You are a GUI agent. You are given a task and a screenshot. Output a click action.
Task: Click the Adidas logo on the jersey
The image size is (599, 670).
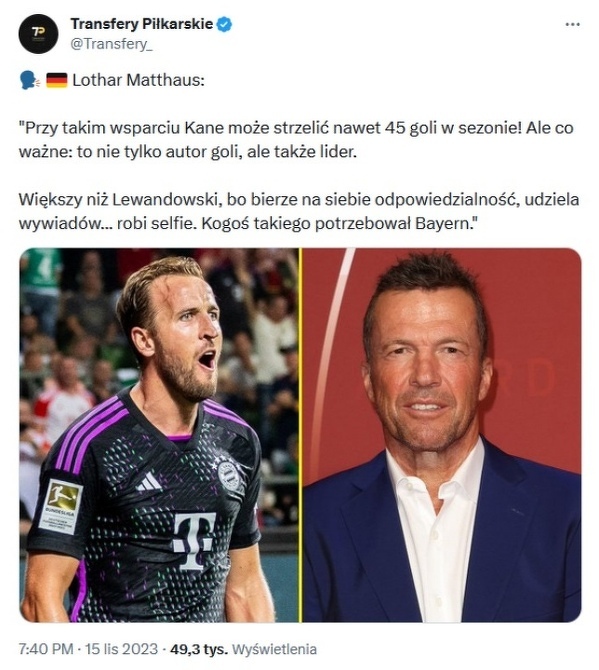148,482
